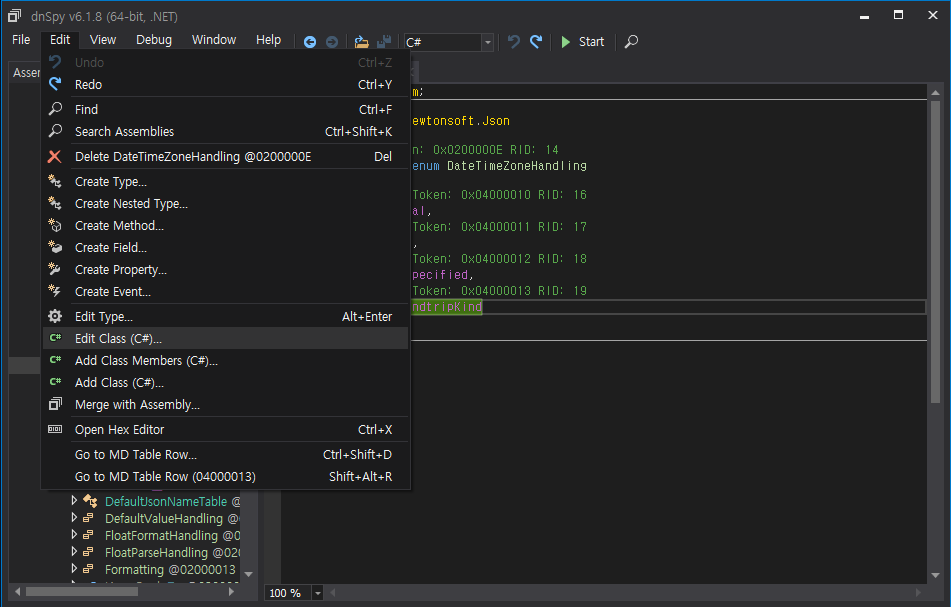Open the View menu
Image resolution: width=951 pixels, height=607 pixels.
coord(102,39)
